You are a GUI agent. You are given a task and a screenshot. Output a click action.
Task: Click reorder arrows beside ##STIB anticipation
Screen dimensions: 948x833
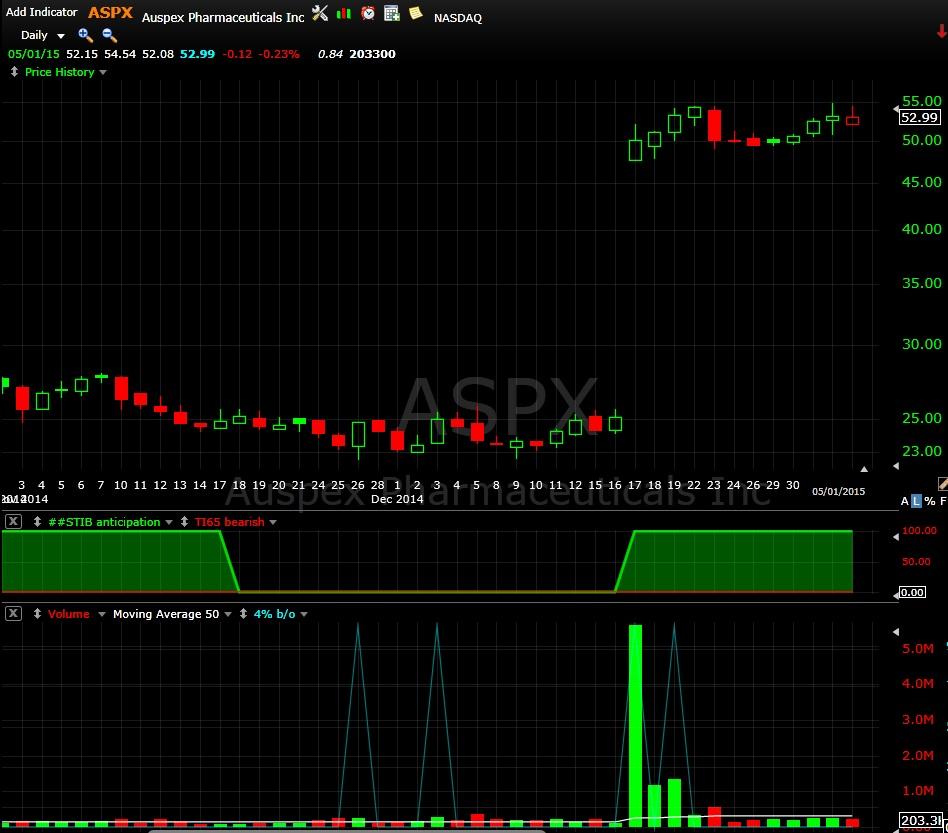tap(37, 522)
